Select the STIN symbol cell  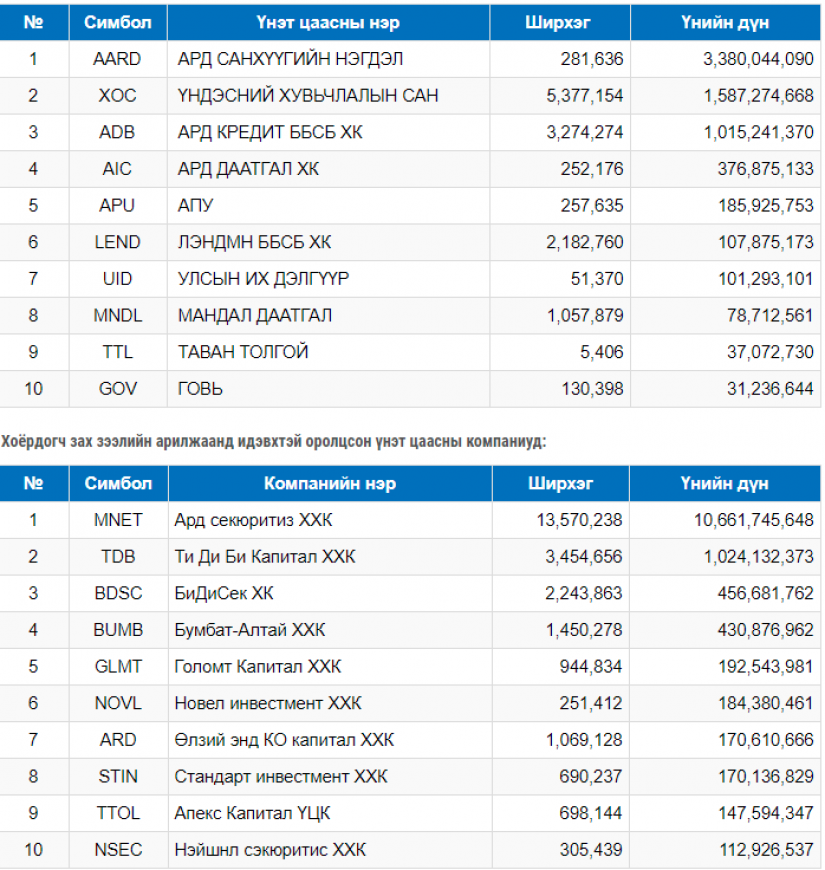click(x=118, y=776)
